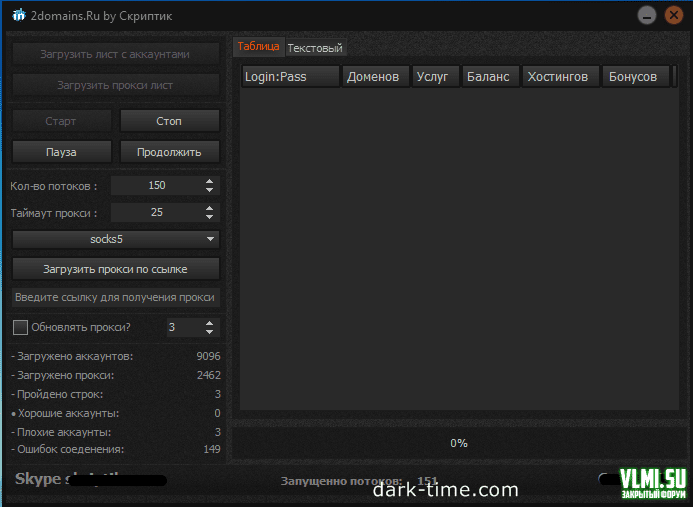Click the proxy link input field
Image resolution: width=693 pixels, height=507 pixels.
pos(115,298)
